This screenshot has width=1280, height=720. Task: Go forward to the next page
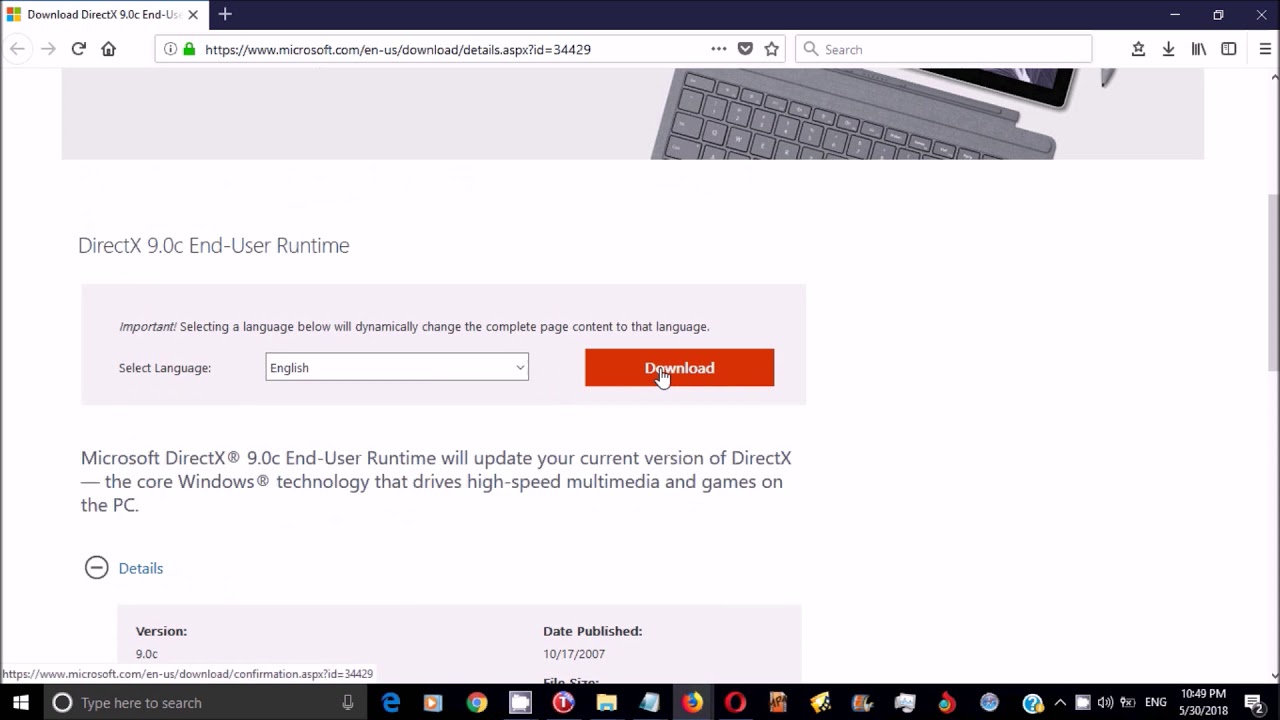tap(48, 49)
